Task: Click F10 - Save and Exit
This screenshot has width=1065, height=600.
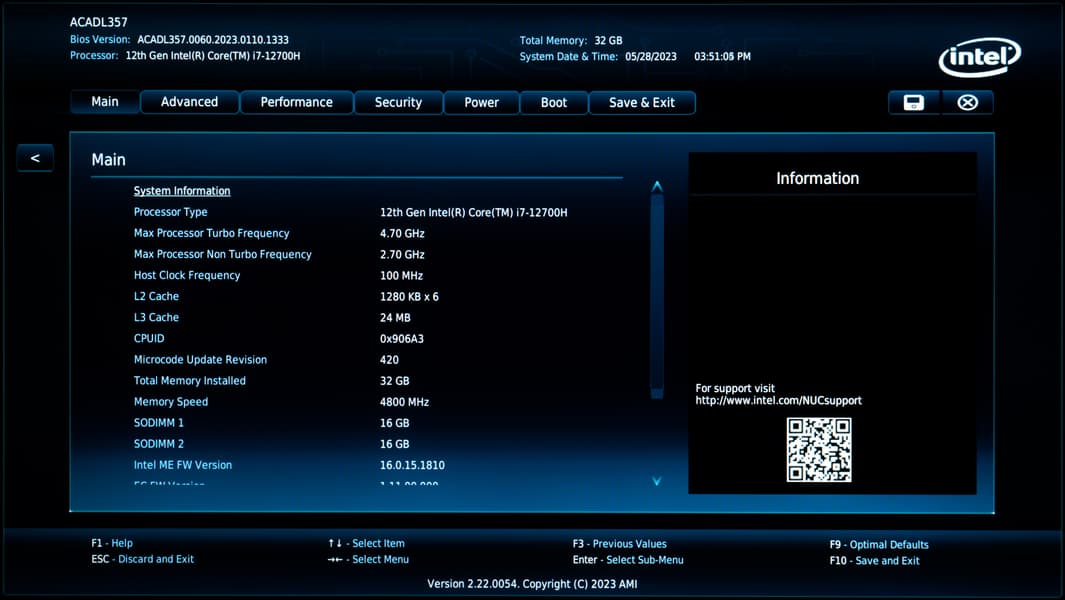Action: pos(874,561)
